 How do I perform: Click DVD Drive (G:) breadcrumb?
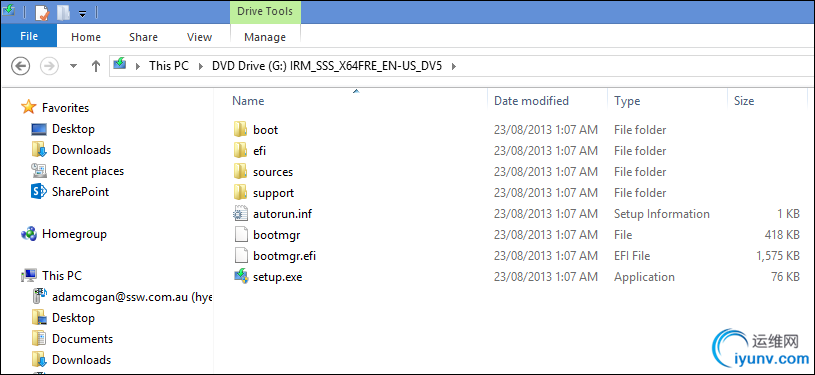[326, 66]
